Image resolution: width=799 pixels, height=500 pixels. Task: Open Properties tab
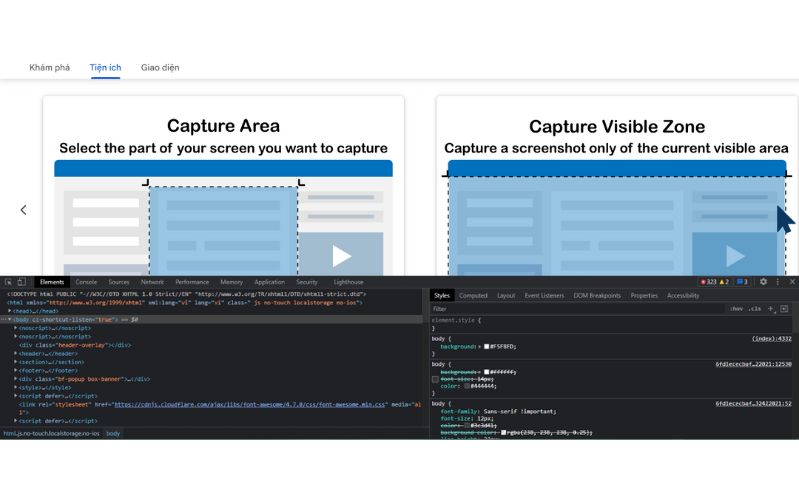tap(644, 296)
